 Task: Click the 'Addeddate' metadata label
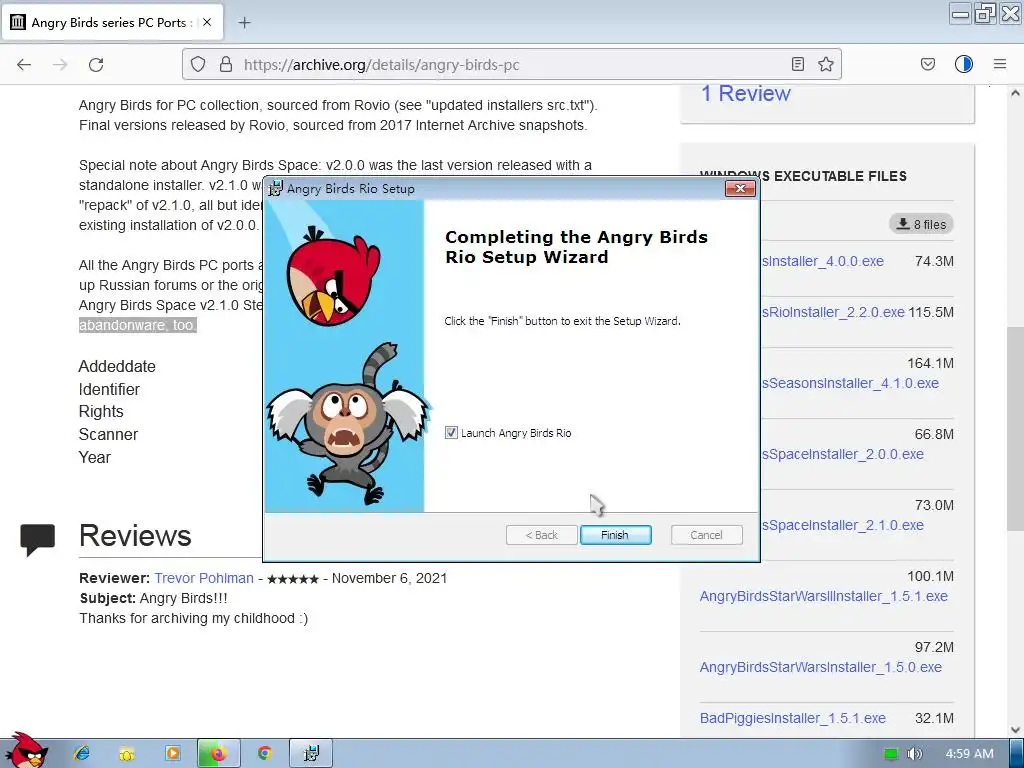pos(117,366)
